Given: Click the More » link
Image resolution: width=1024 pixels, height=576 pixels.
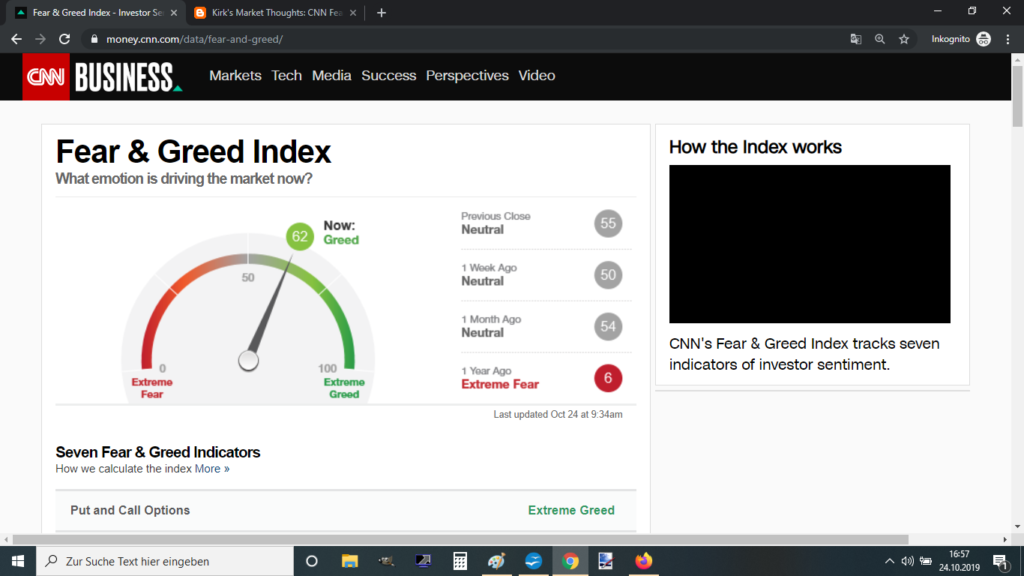Looking at the screenshot, I should [212, 469].
